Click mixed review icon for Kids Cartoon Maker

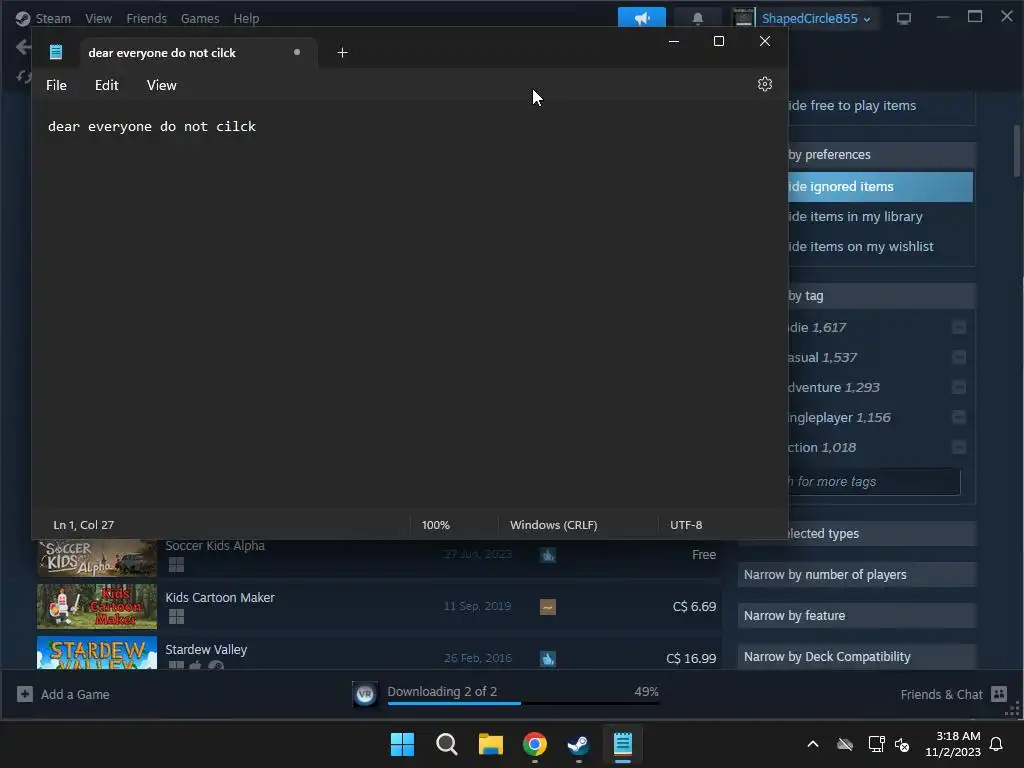point(548,607)
